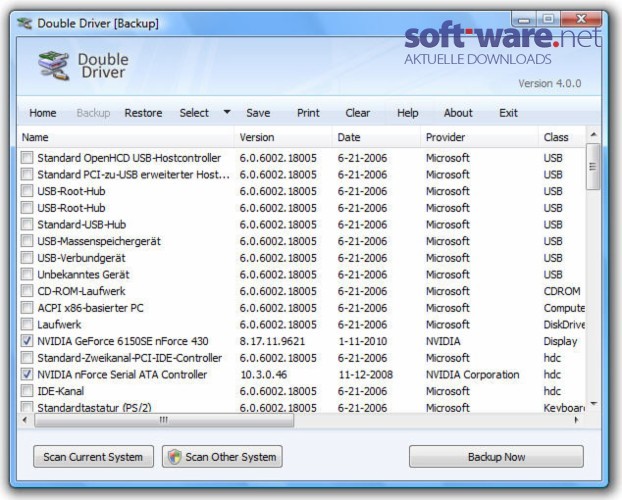The height and width of the screenshot is (500, 622).
Task: Sort list by Class column header
Action: (x=562, y=137)
